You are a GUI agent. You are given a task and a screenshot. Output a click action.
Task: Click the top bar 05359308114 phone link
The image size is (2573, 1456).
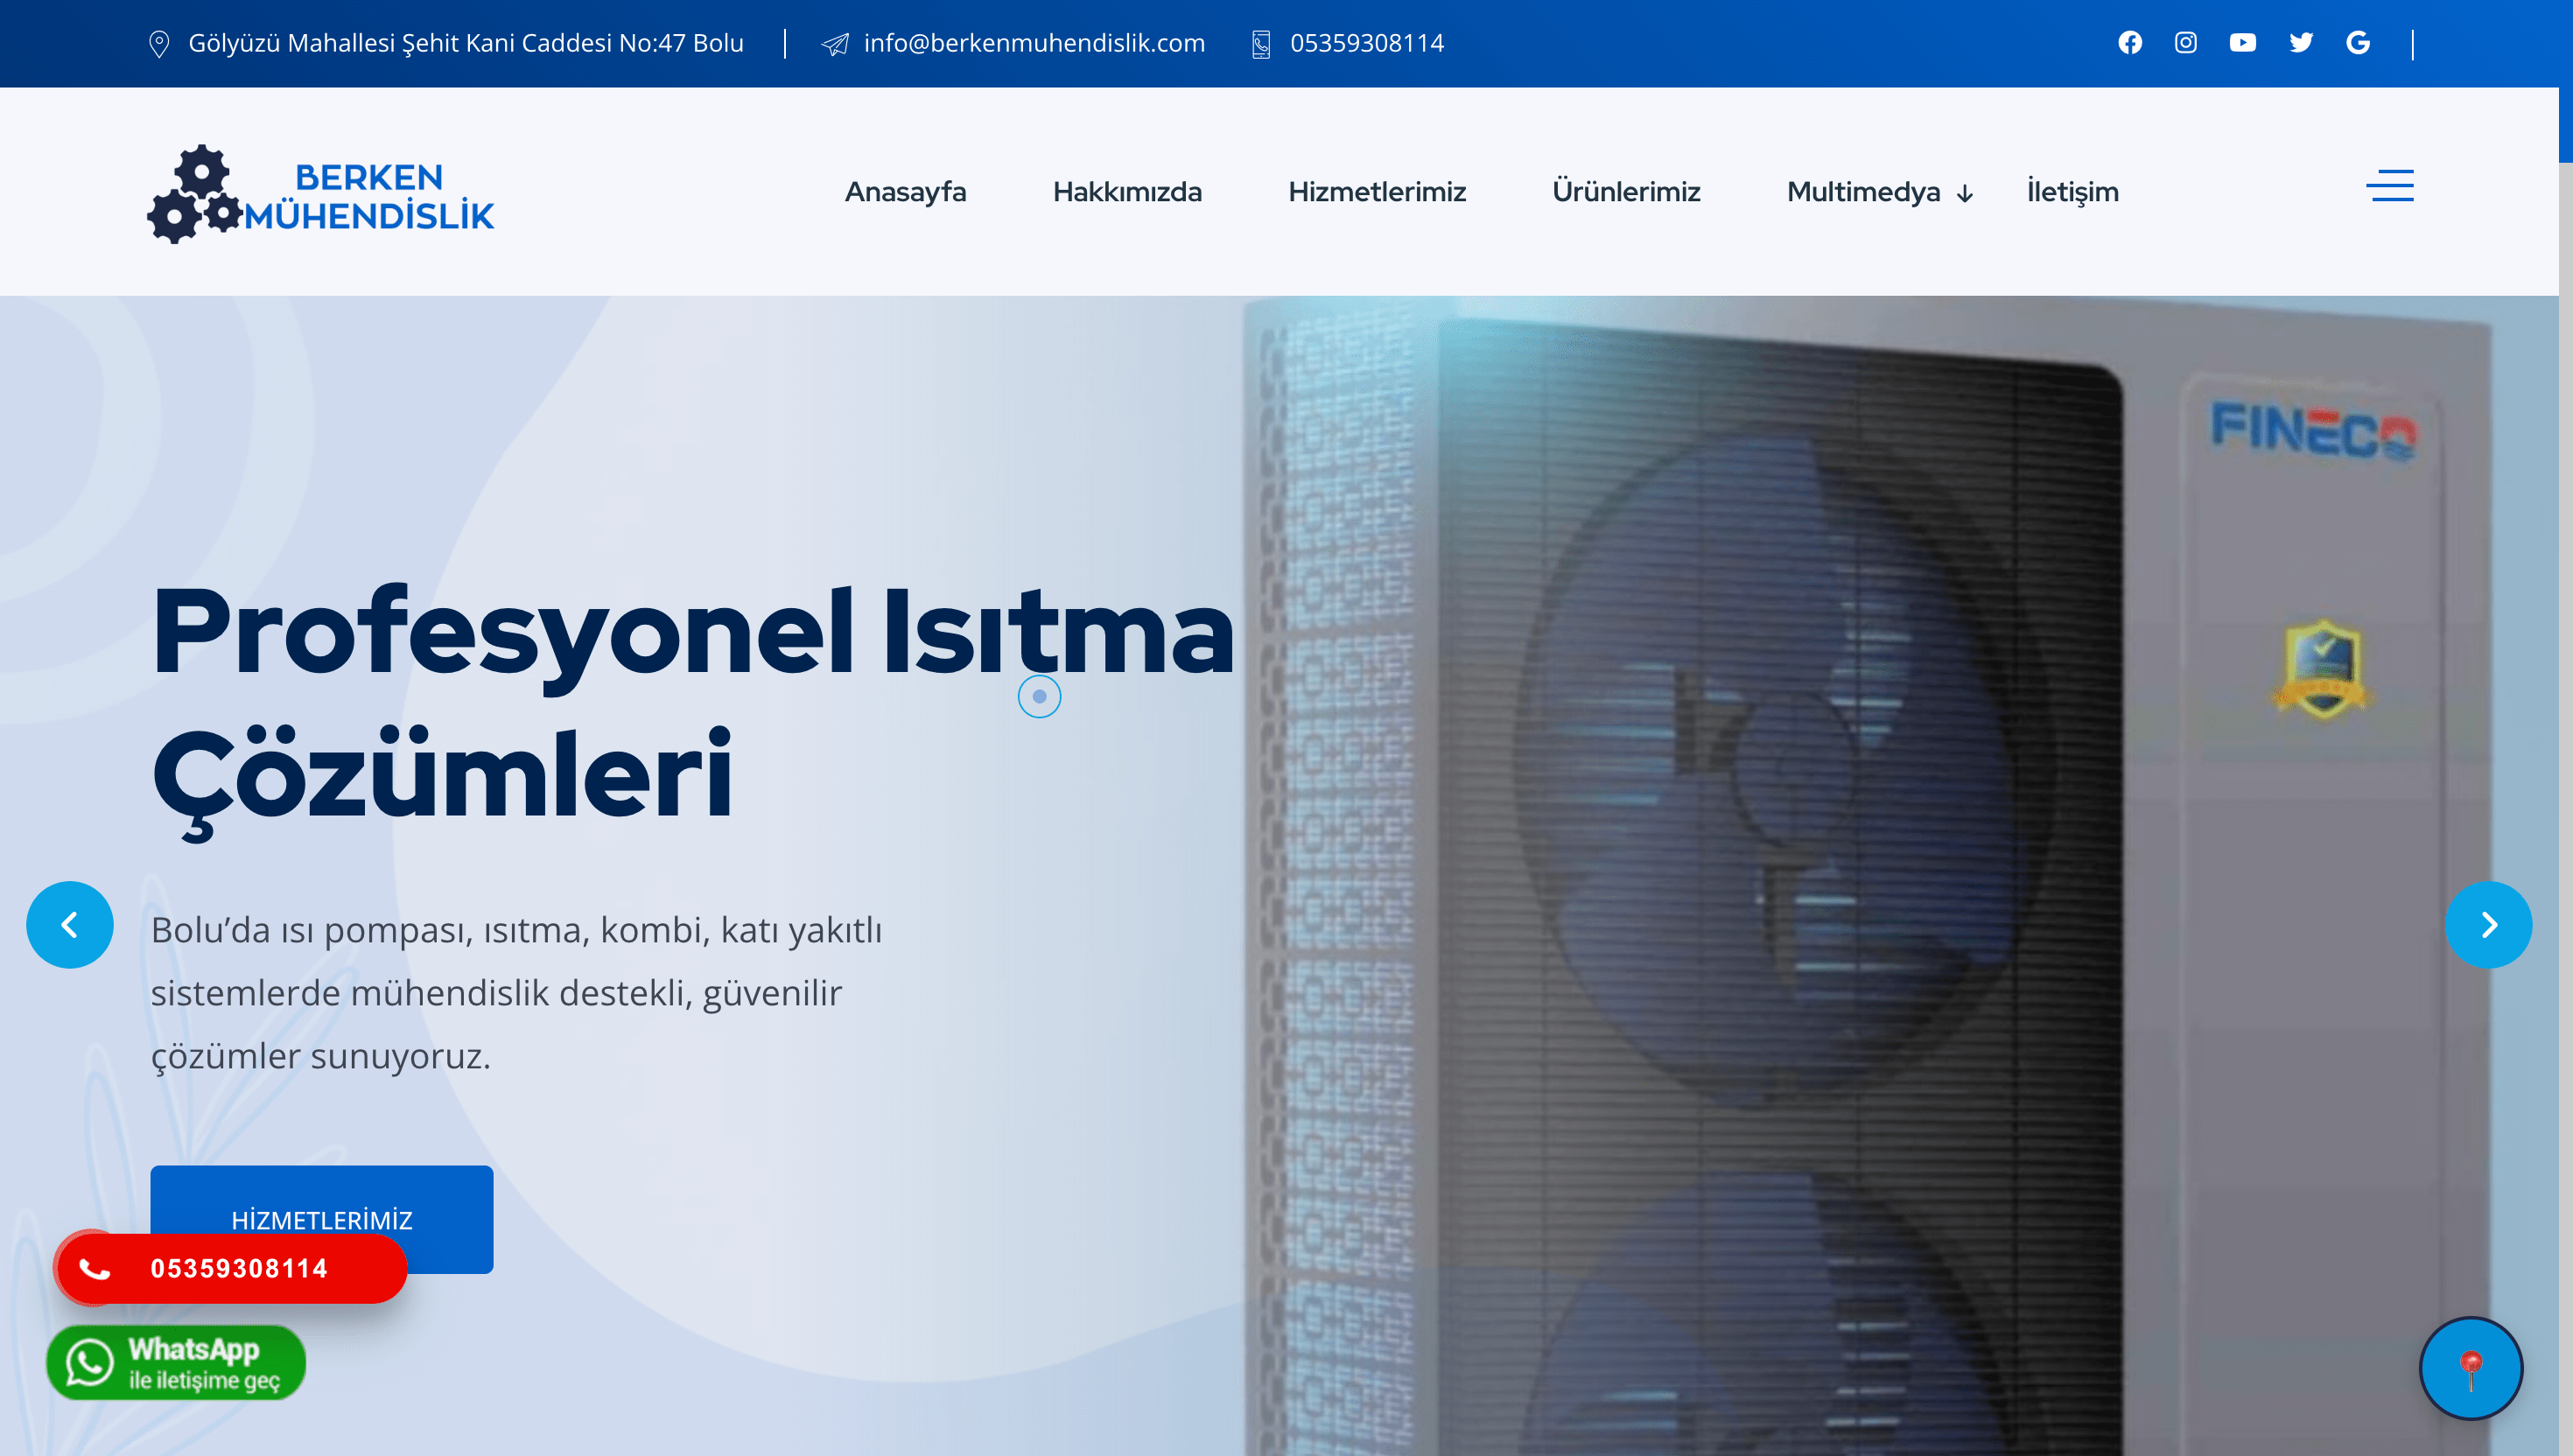pos(1367,43)
